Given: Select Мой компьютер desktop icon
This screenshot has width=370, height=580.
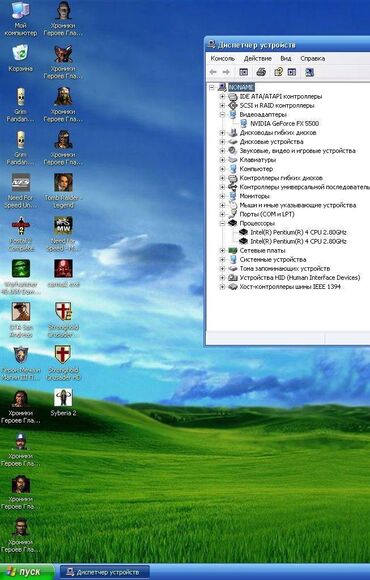Looking at the screenshot, I should (21, 19).
